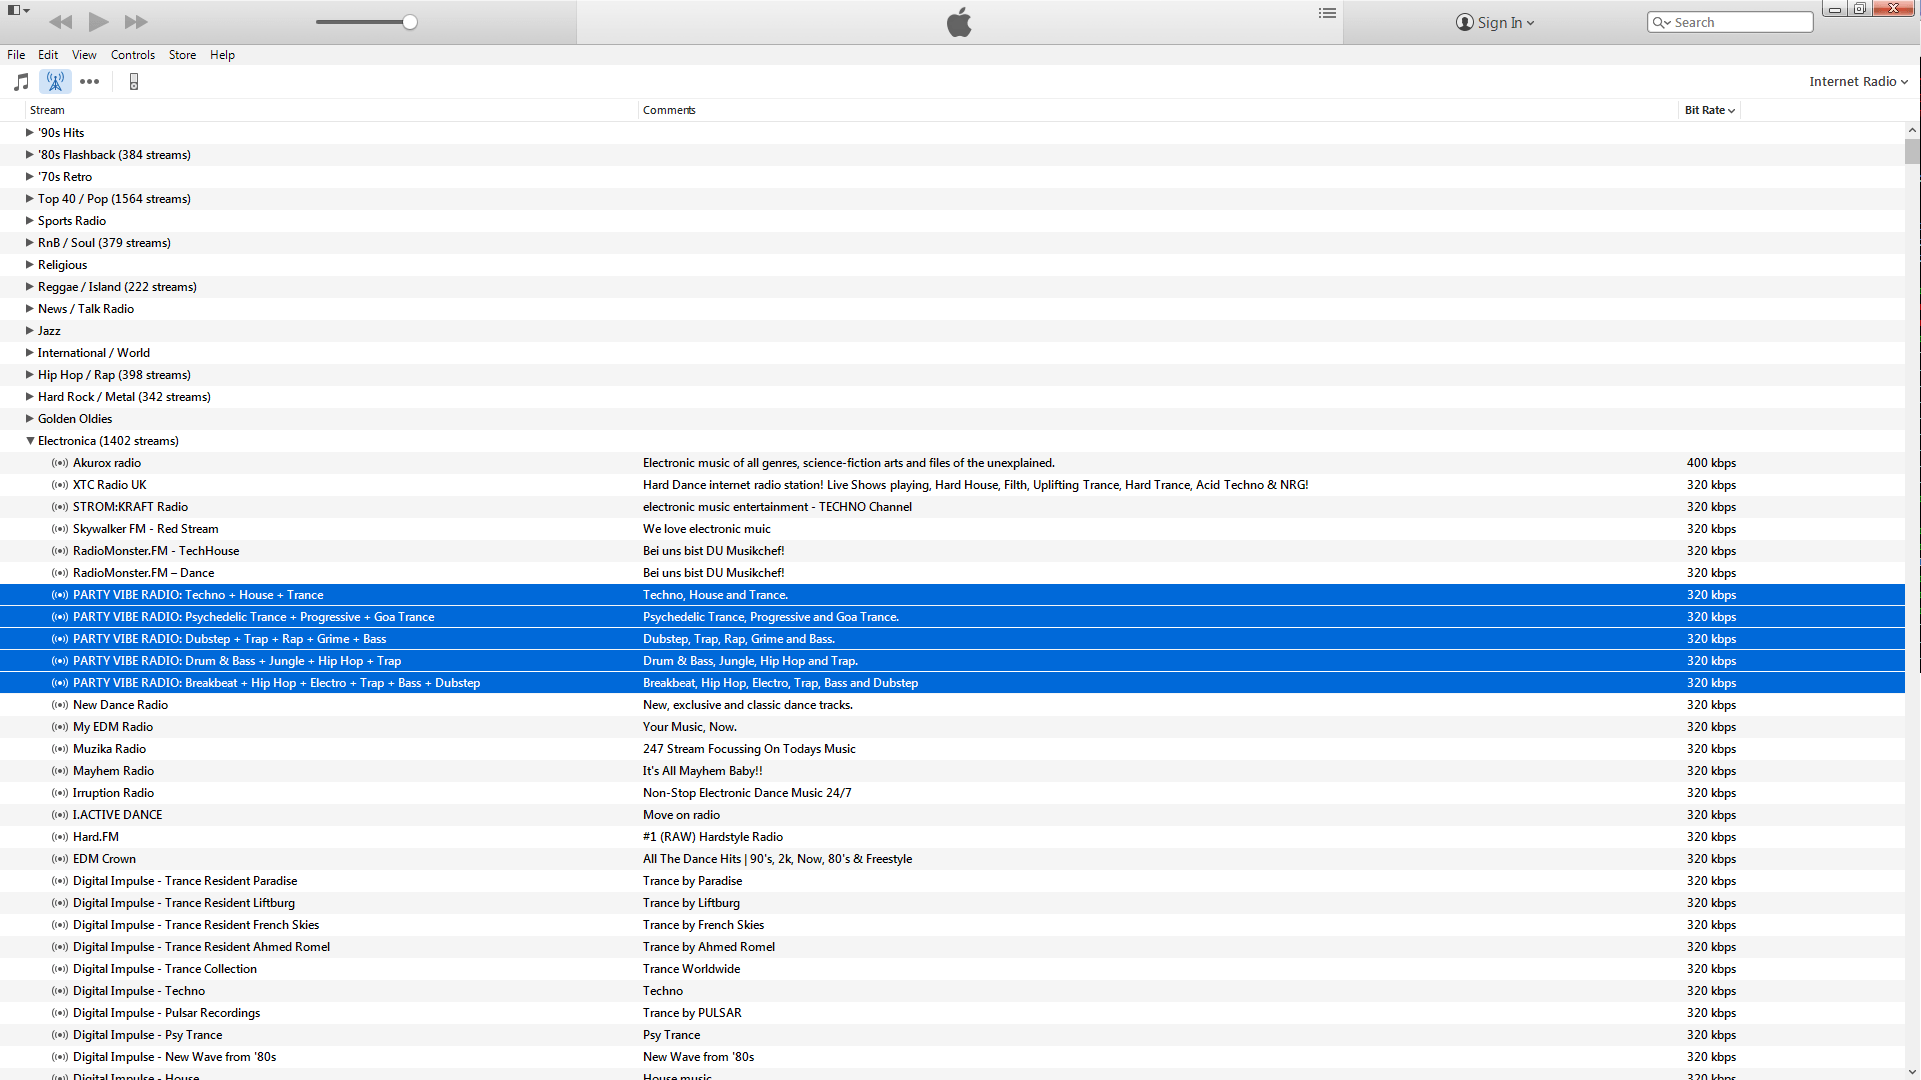Click radio icon for Hard.FM

(60, 837)
